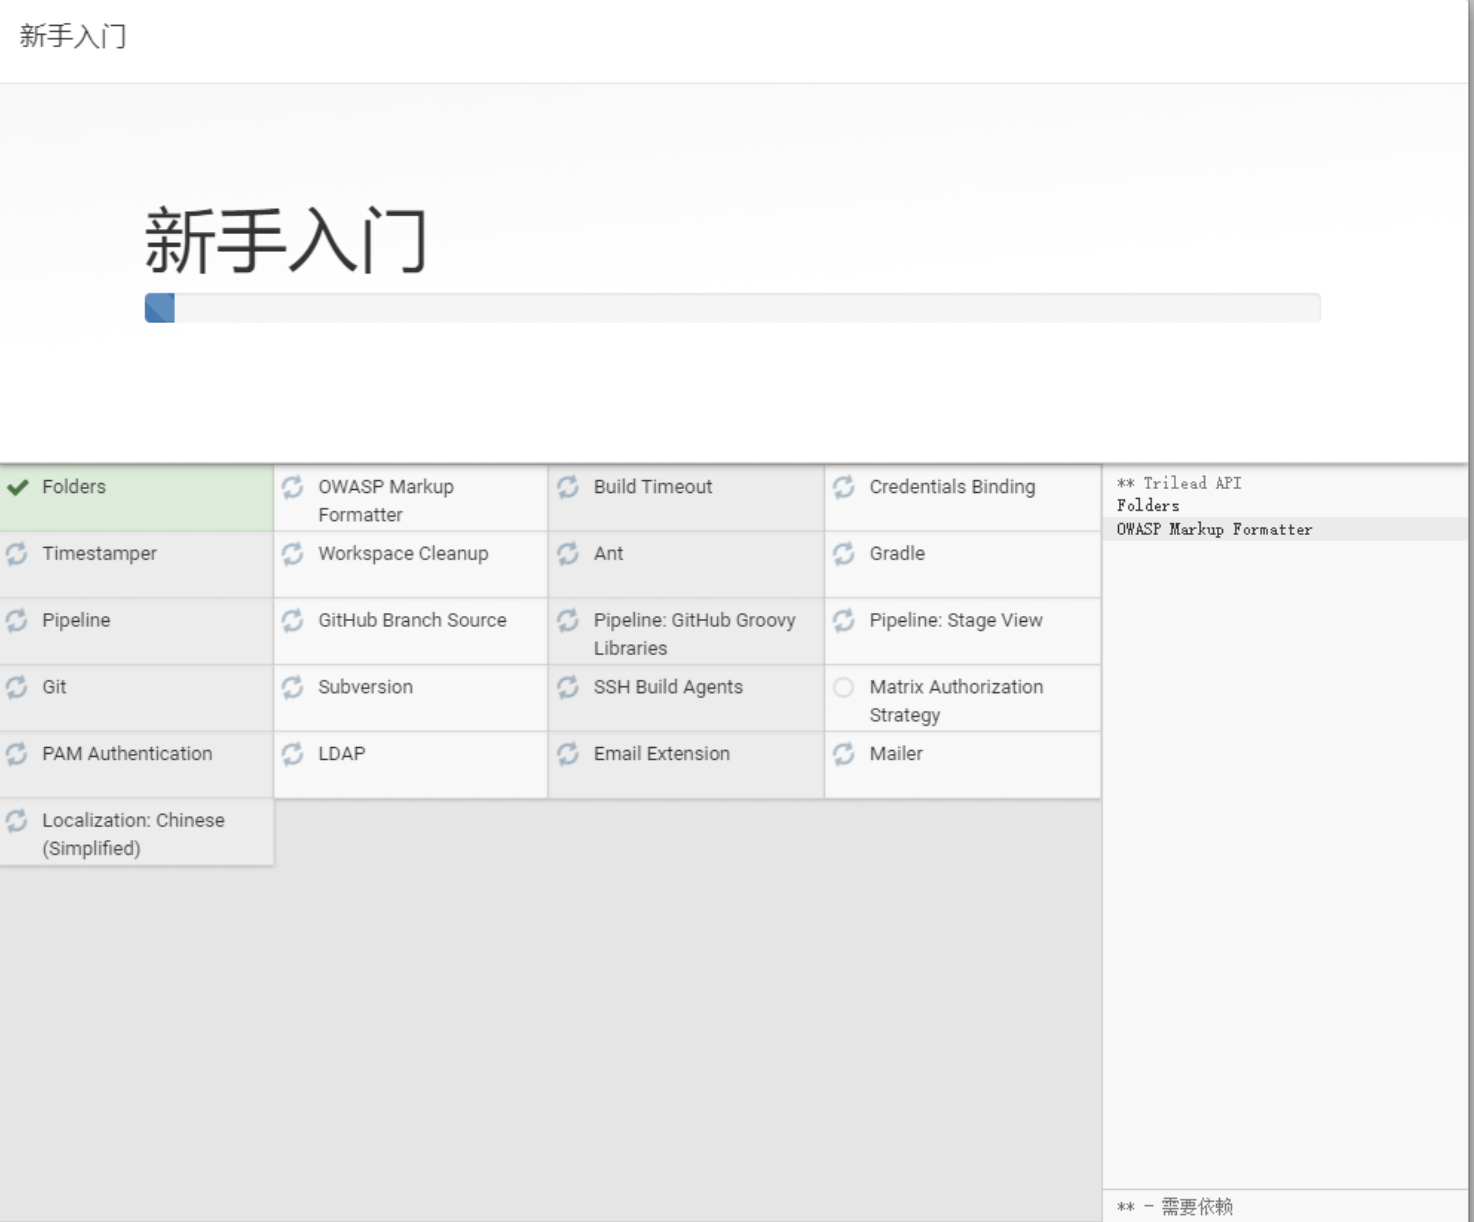Click the sync icon beside SSH Build Agents
Image resolution: width=1474 pixels, height=1222 pixels.
pos(568,688)
